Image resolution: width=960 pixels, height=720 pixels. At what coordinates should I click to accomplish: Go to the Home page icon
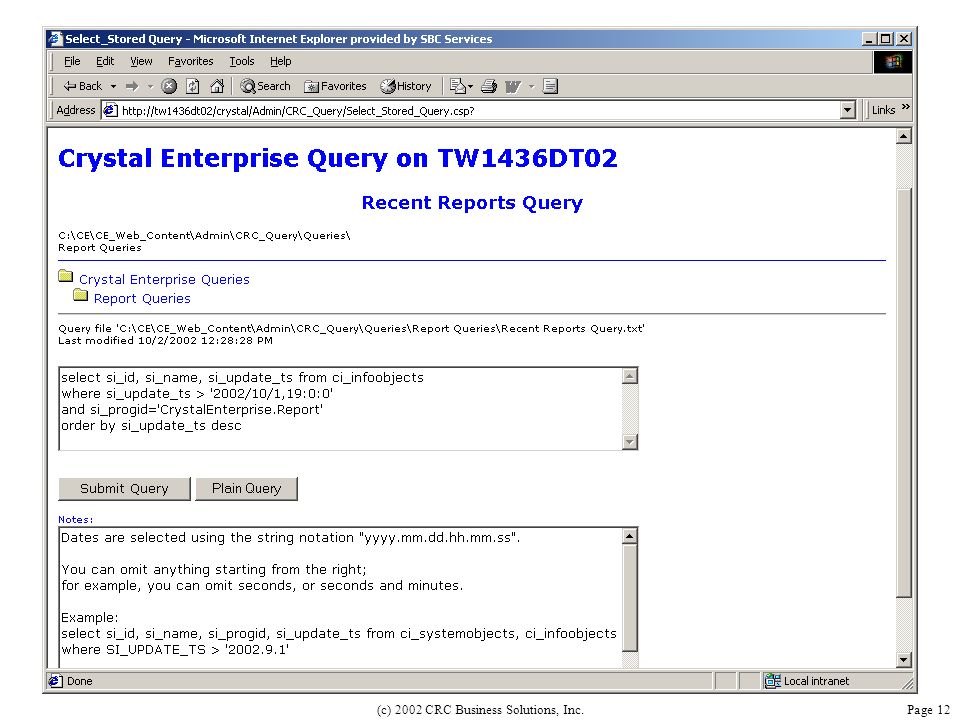point(217,86)
